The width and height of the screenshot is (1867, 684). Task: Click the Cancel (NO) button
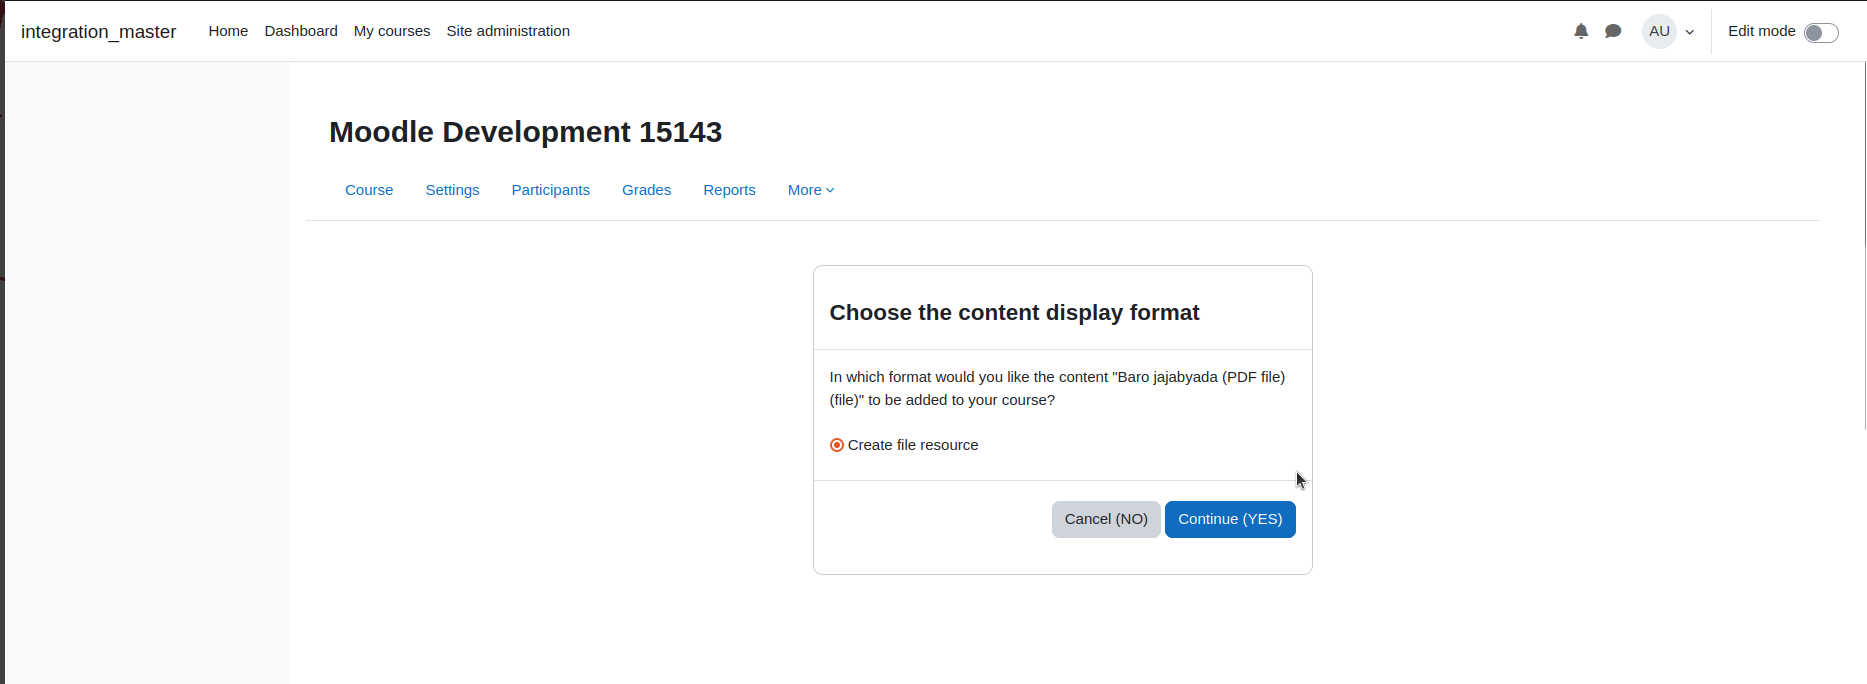click(x=1106, y=519)
